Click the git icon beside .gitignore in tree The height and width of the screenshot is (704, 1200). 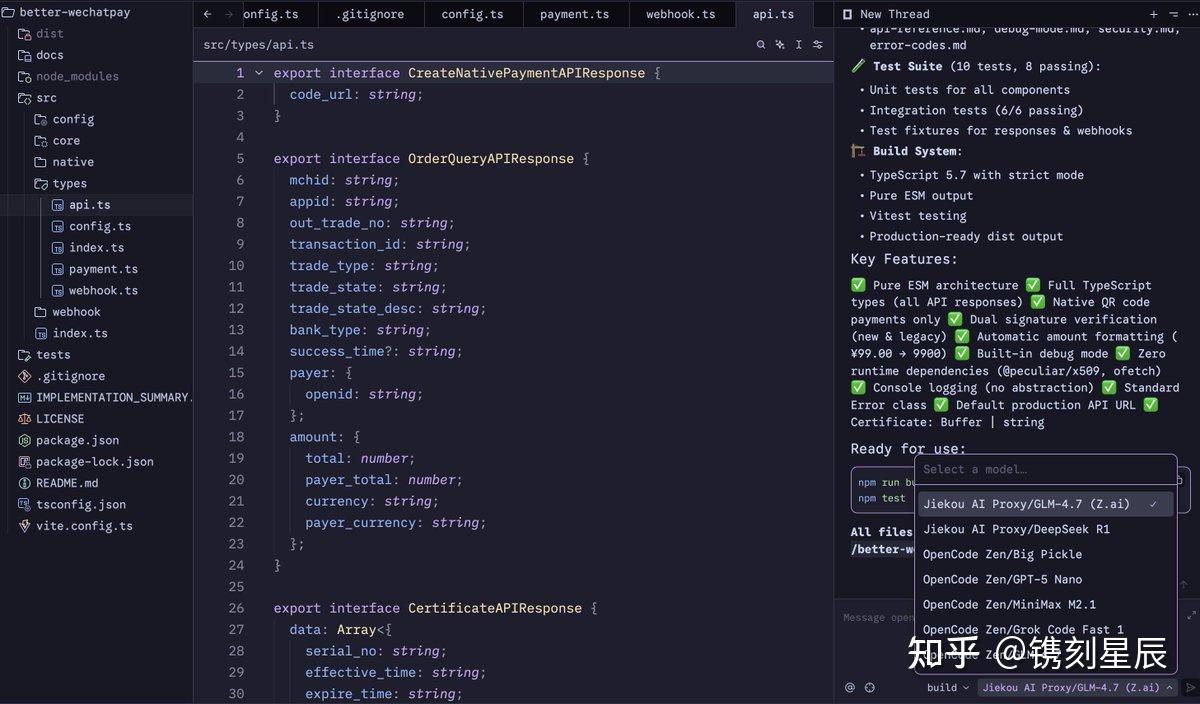click(25, 376)
